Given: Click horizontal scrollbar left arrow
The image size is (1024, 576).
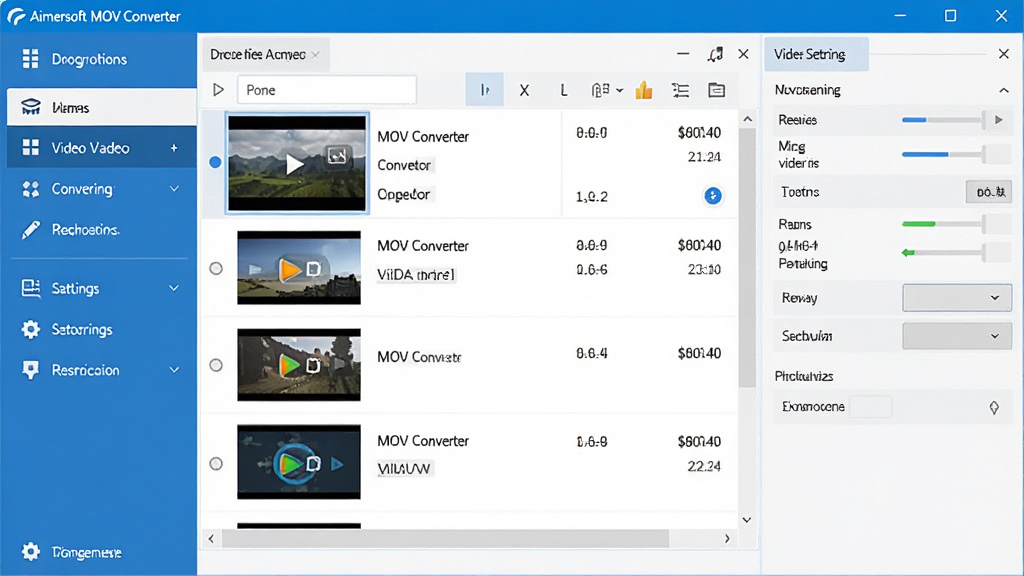Looking at the screenshot, I should point(211,539).
